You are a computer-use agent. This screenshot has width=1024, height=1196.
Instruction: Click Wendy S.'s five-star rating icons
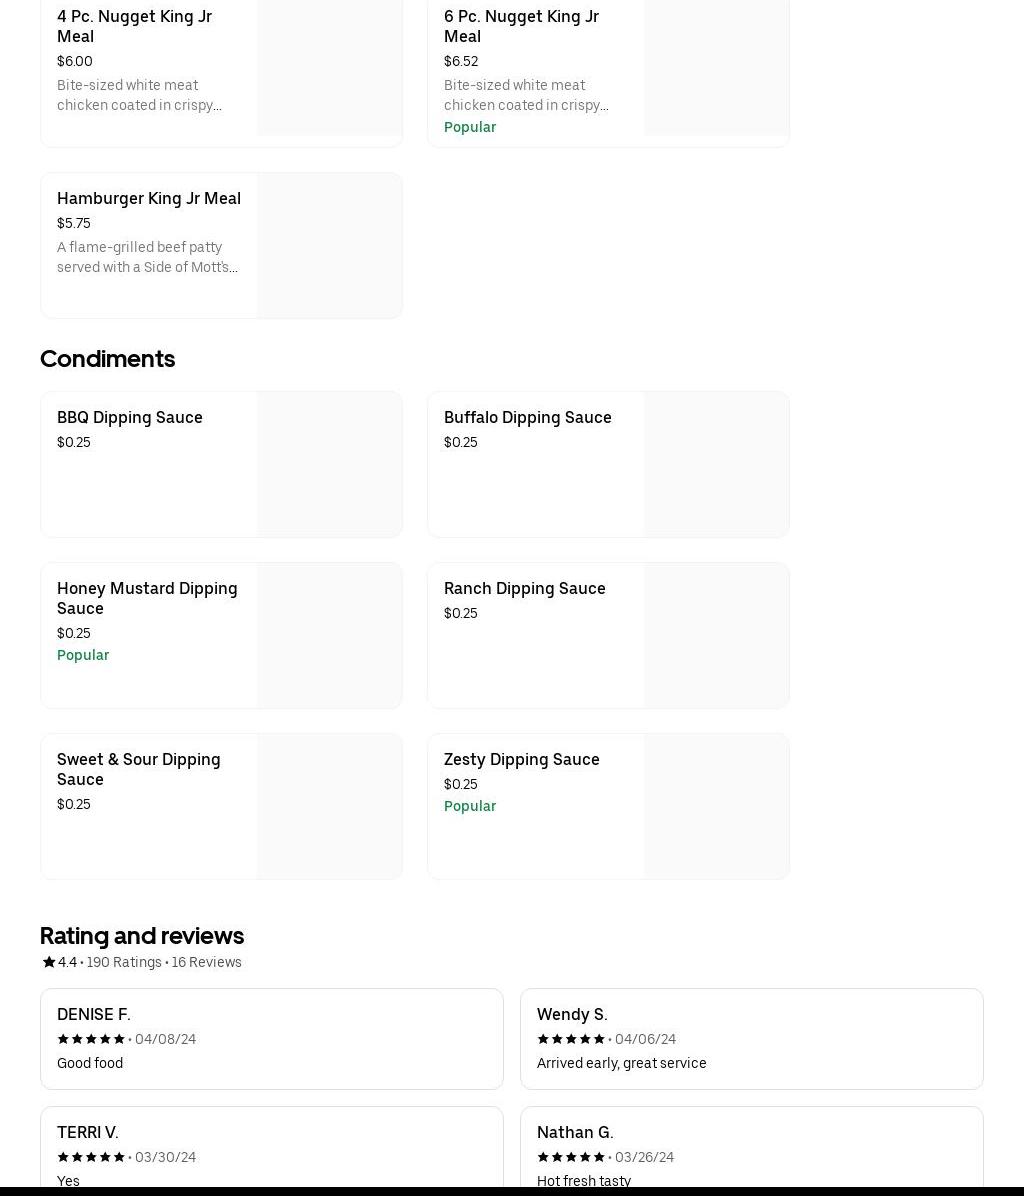click(x=571, y=1039)
